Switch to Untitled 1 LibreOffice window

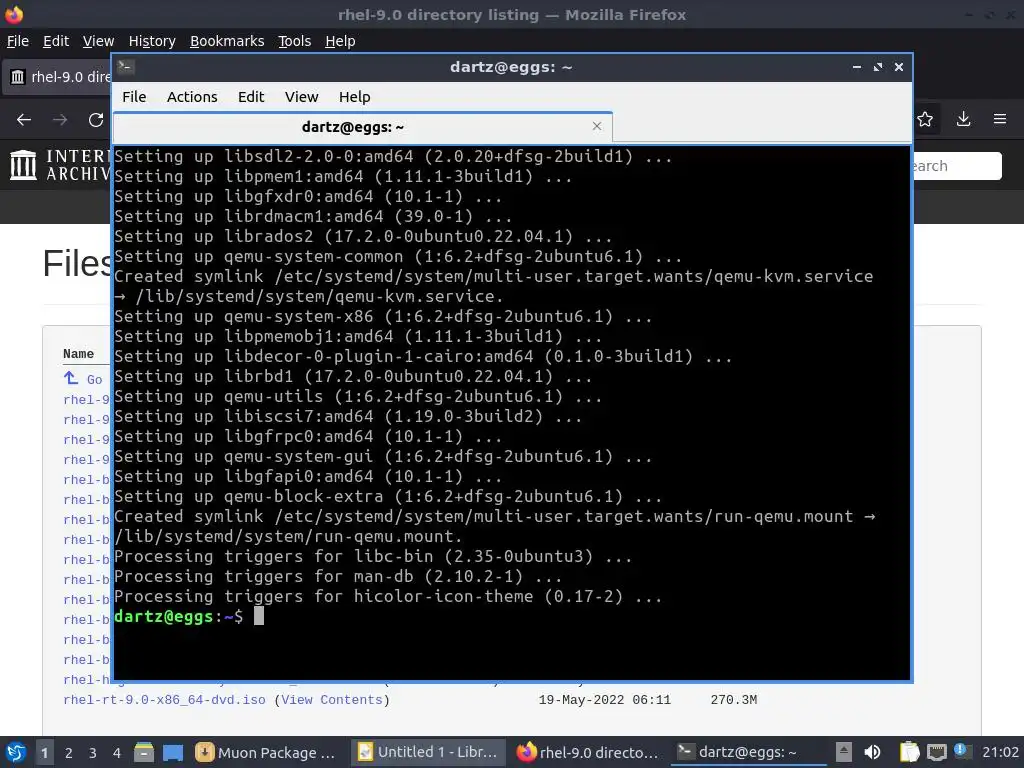428,752
